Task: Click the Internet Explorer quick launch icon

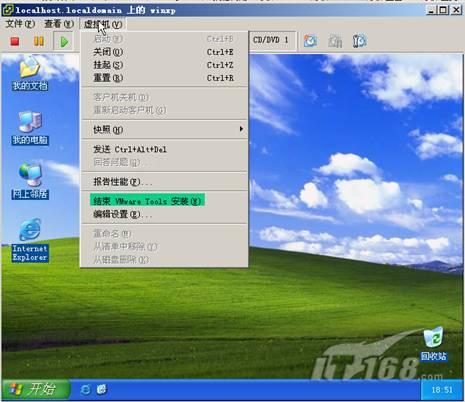Action: click(x=85, y=389)
